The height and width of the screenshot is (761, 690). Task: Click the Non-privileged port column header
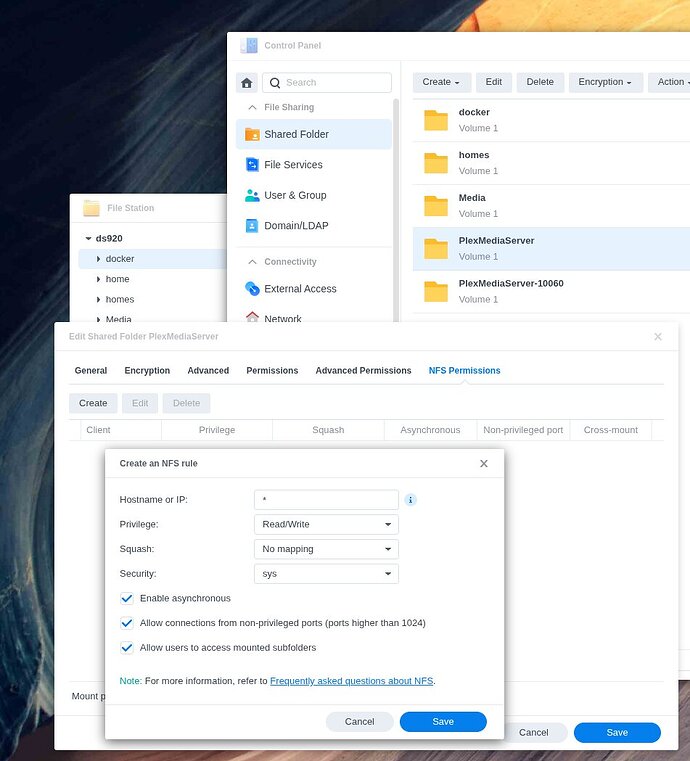pos(523,430)
